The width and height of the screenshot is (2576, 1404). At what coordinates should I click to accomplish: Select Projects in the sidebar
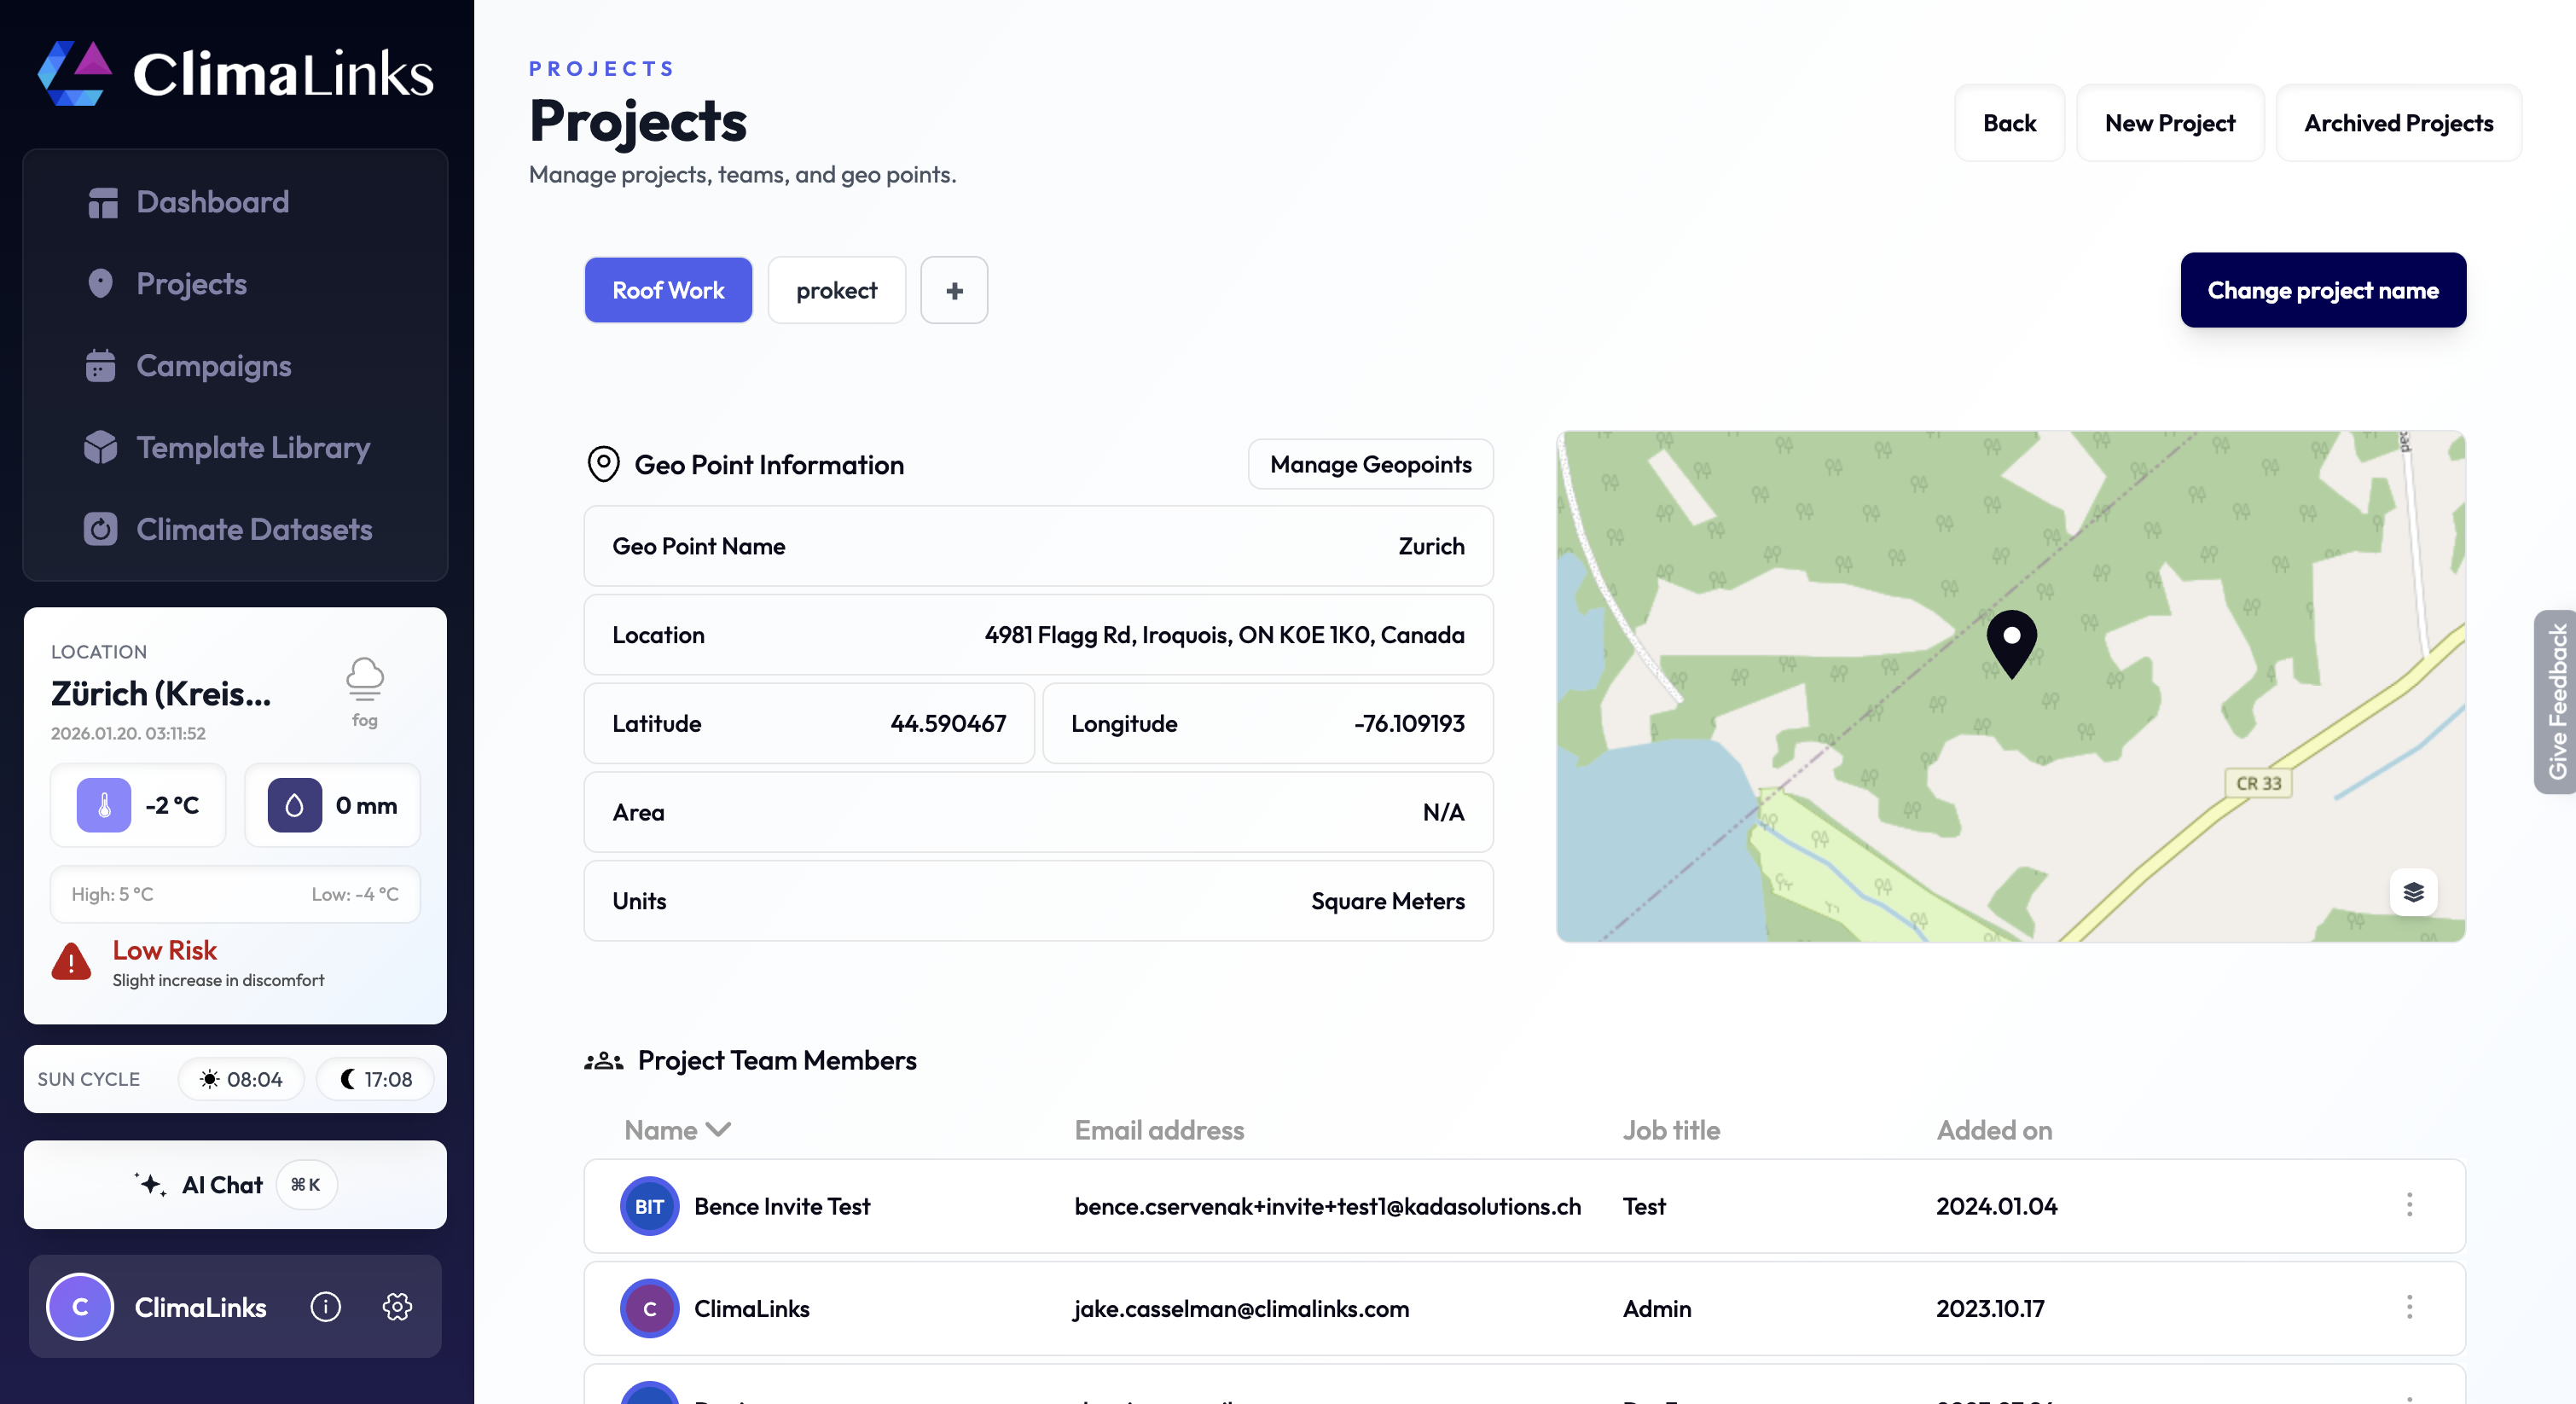(190, 283)
